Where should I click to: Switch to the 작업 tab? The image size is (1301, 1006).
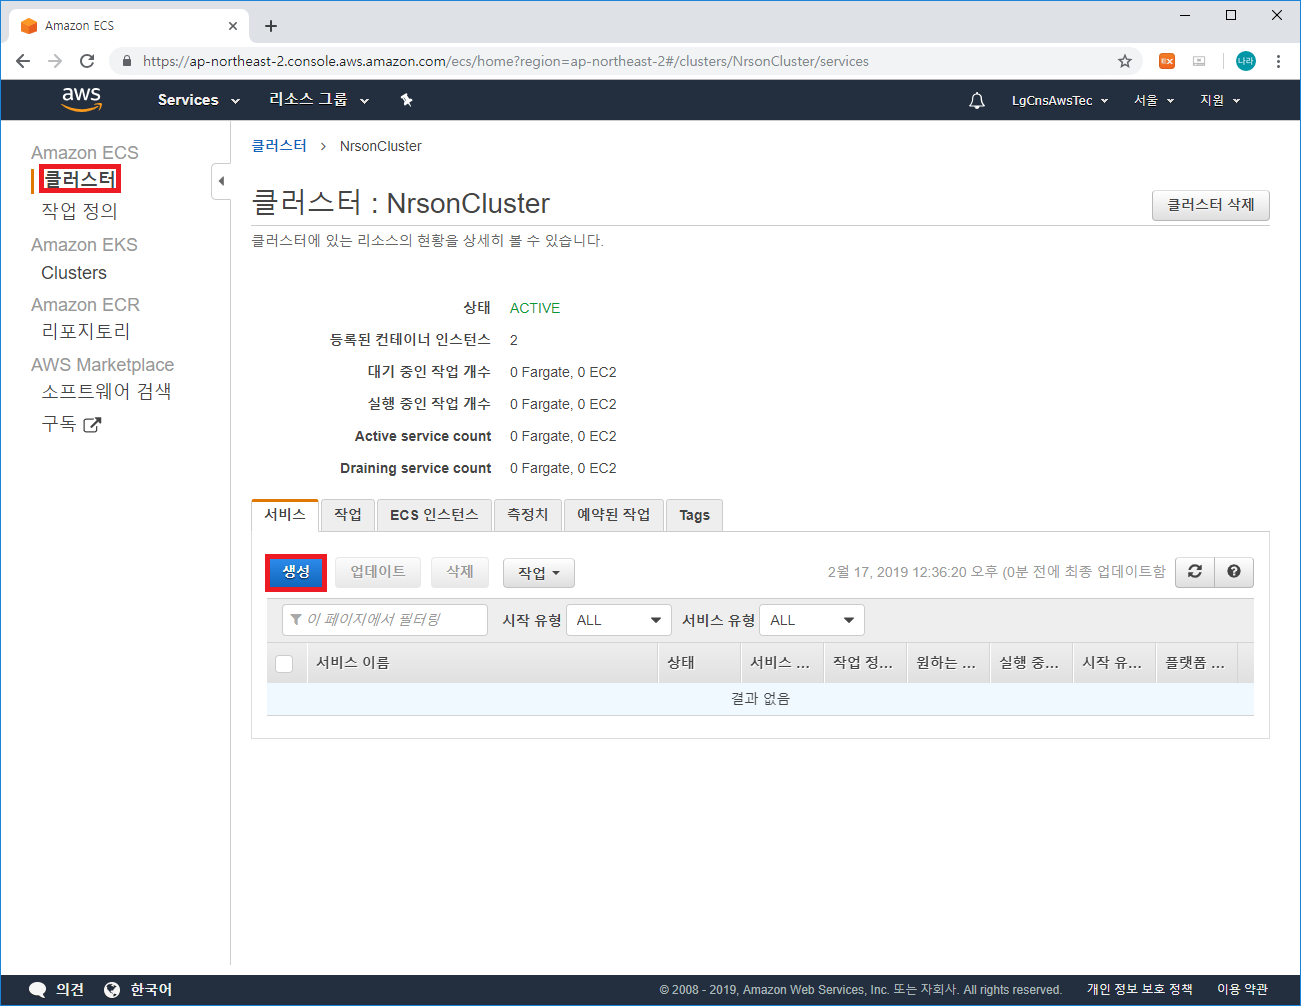348,515
